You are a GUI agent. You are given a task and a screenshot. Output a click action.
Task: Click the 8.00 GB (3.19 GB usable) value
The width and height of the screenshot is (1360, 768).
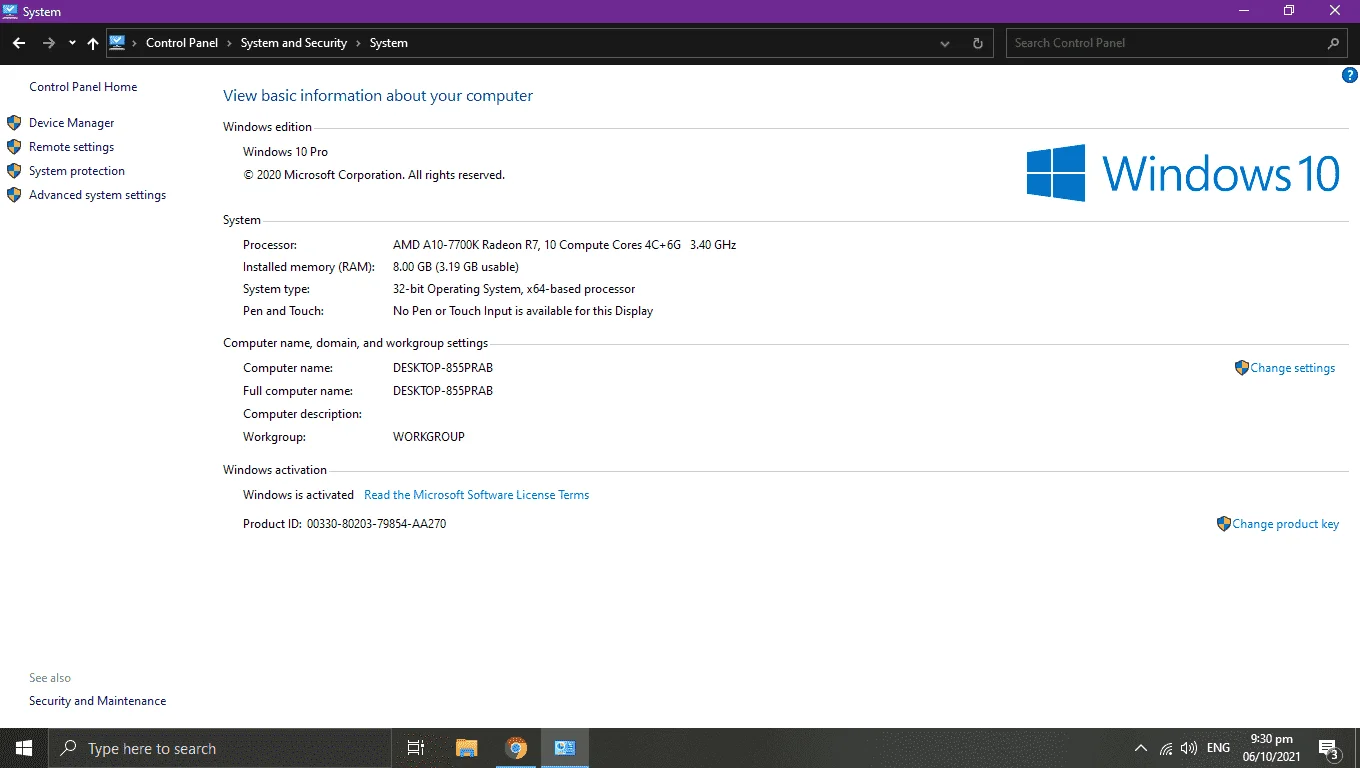pyautogui.click(x=456, y=267)
